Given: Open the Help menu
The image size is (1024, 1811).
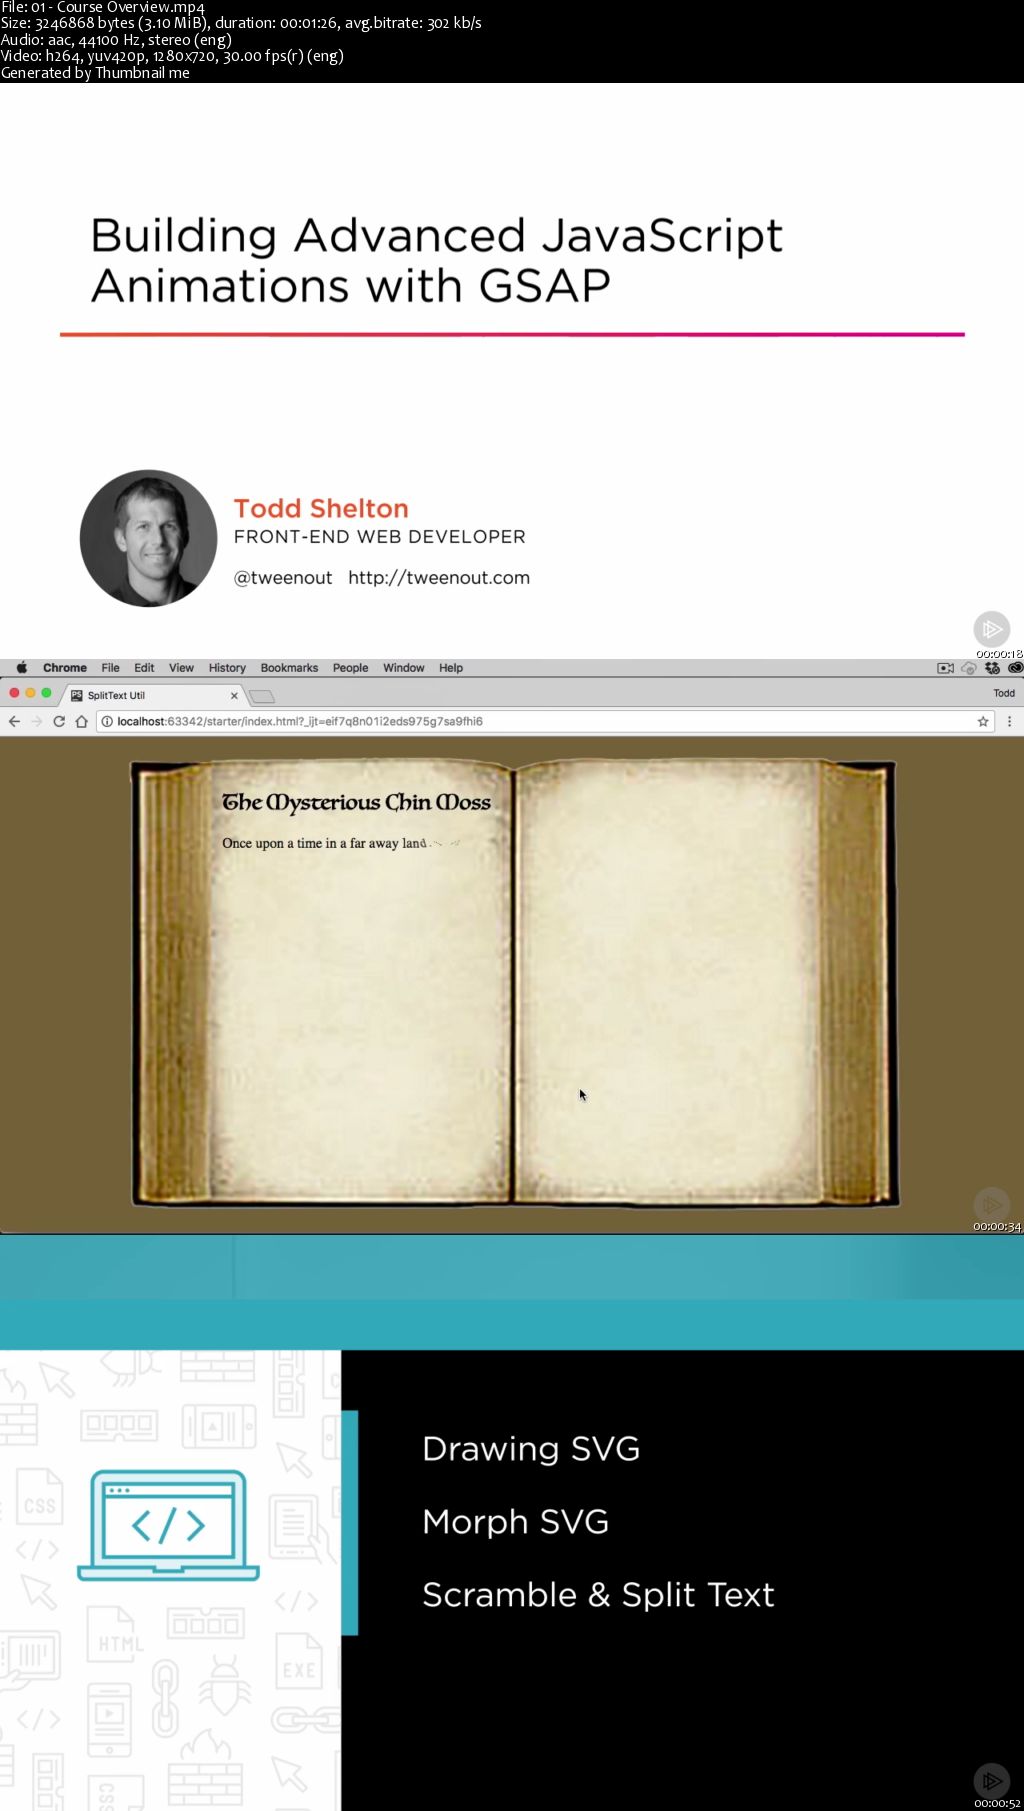Looking at the screenshot, I should point(451,668).
